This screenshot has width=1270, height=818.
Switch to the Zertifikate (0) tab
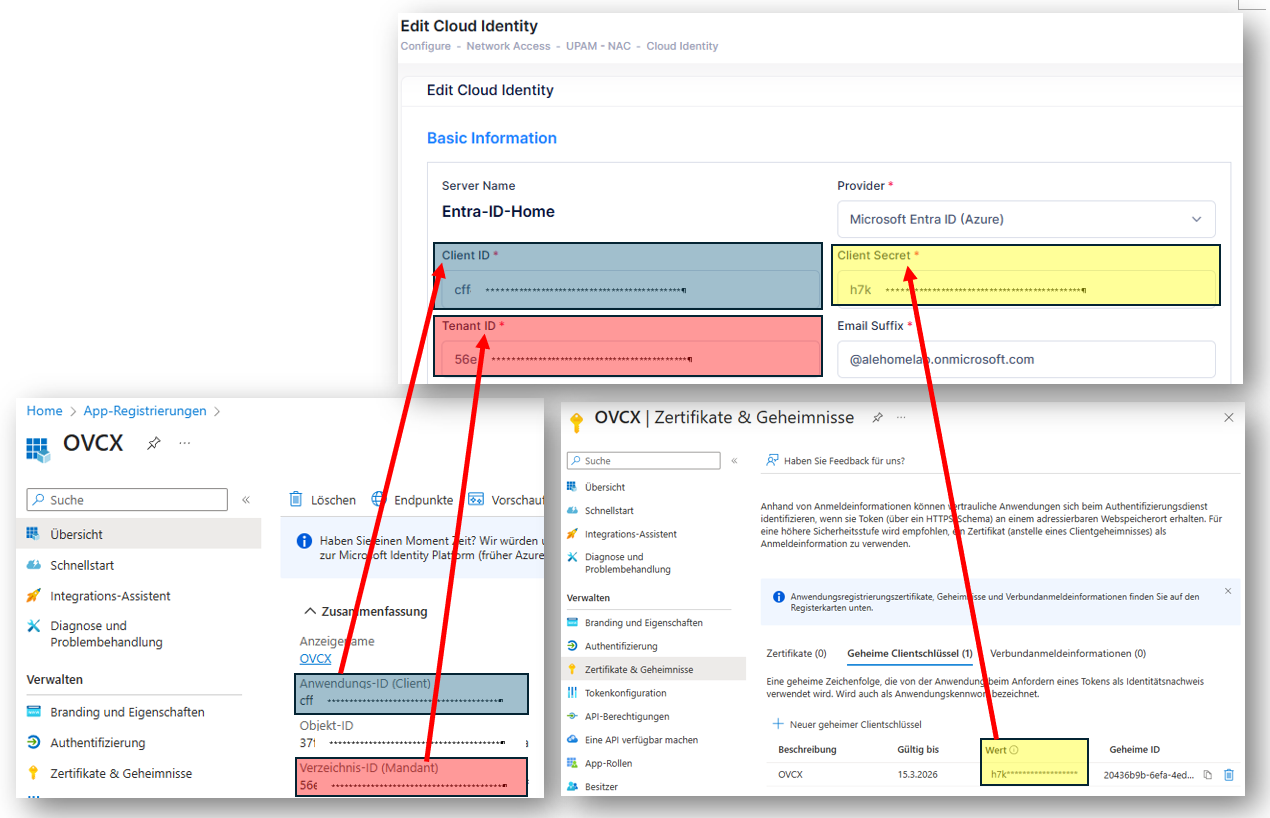796,653
